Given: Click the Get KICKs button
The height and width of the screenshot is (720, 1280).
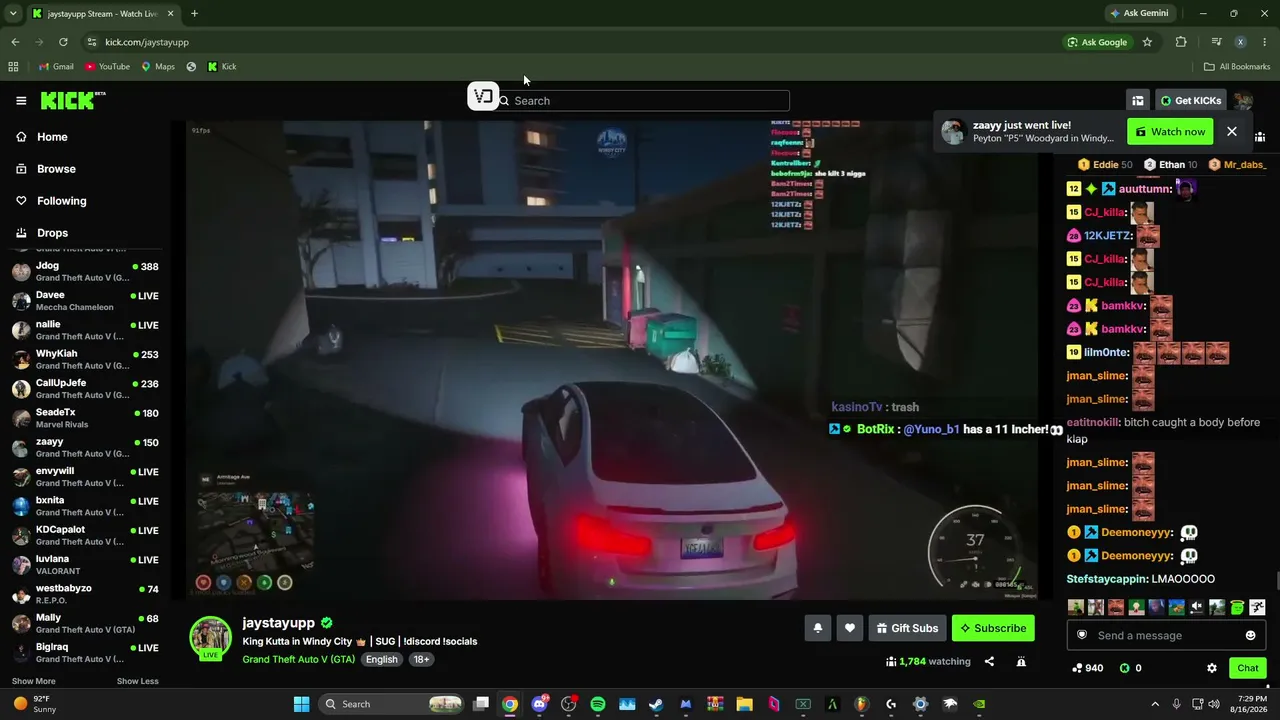Looking at the screenshot, I should [x=1191, y=100].
